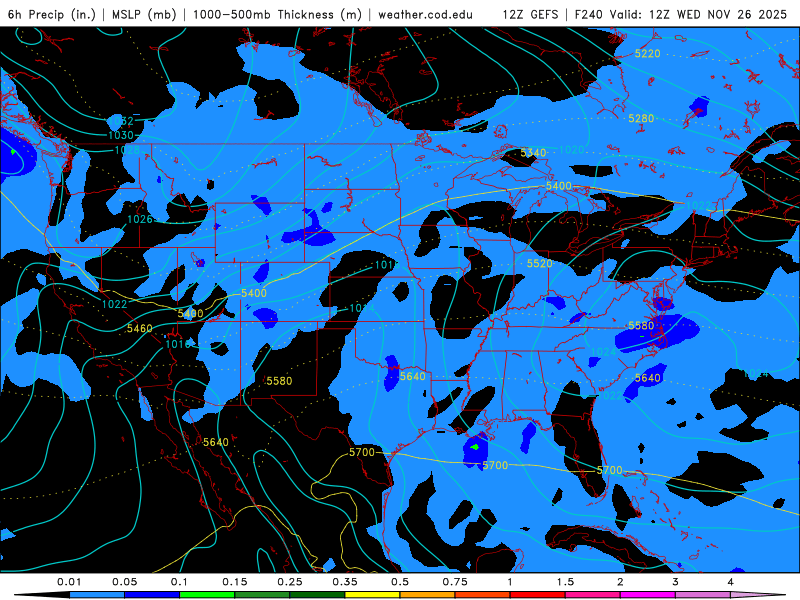Click the "12Z GEFS" model label
This screenshot has height=600, width=800.
point(530,14)
